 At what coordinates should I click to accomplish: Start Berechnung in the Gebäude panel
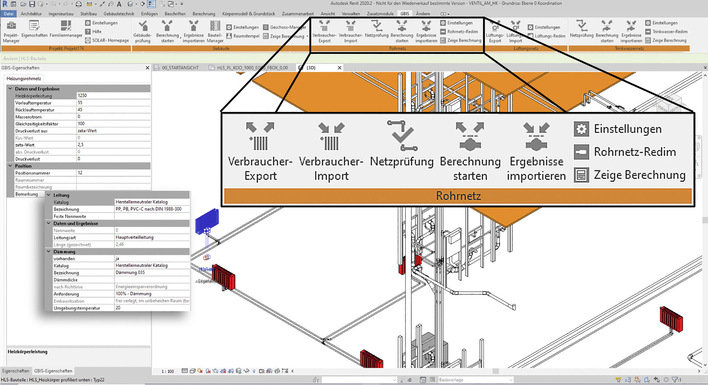[x=167, y=32]
